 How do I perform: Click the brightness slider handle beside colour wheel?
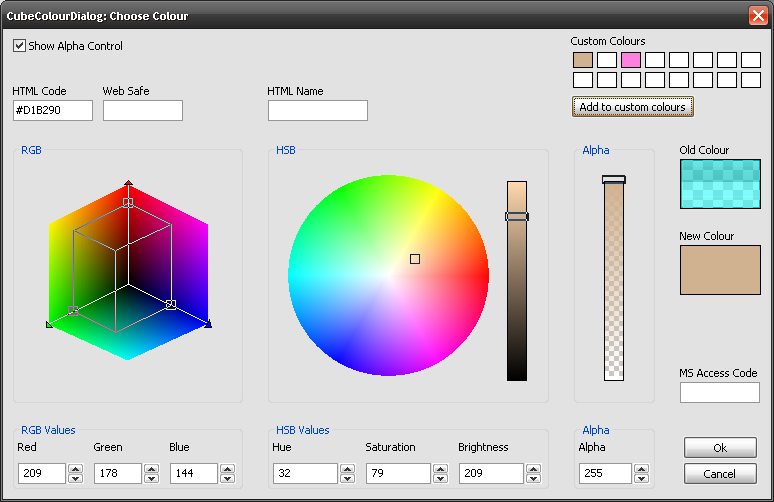[516, 216]
